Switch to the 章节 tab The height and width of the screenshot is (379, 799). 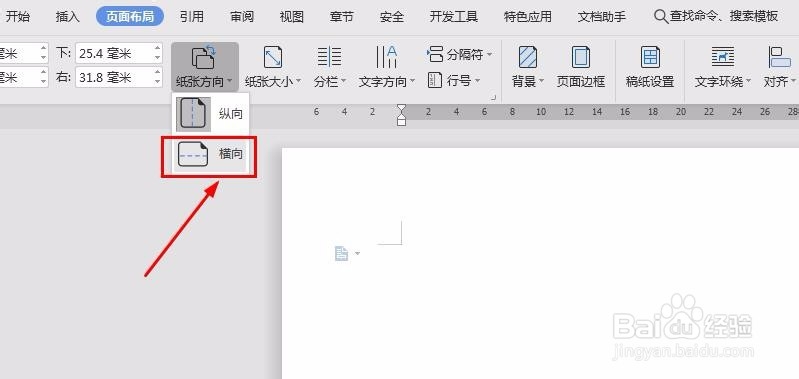click(x=341, y=16)
